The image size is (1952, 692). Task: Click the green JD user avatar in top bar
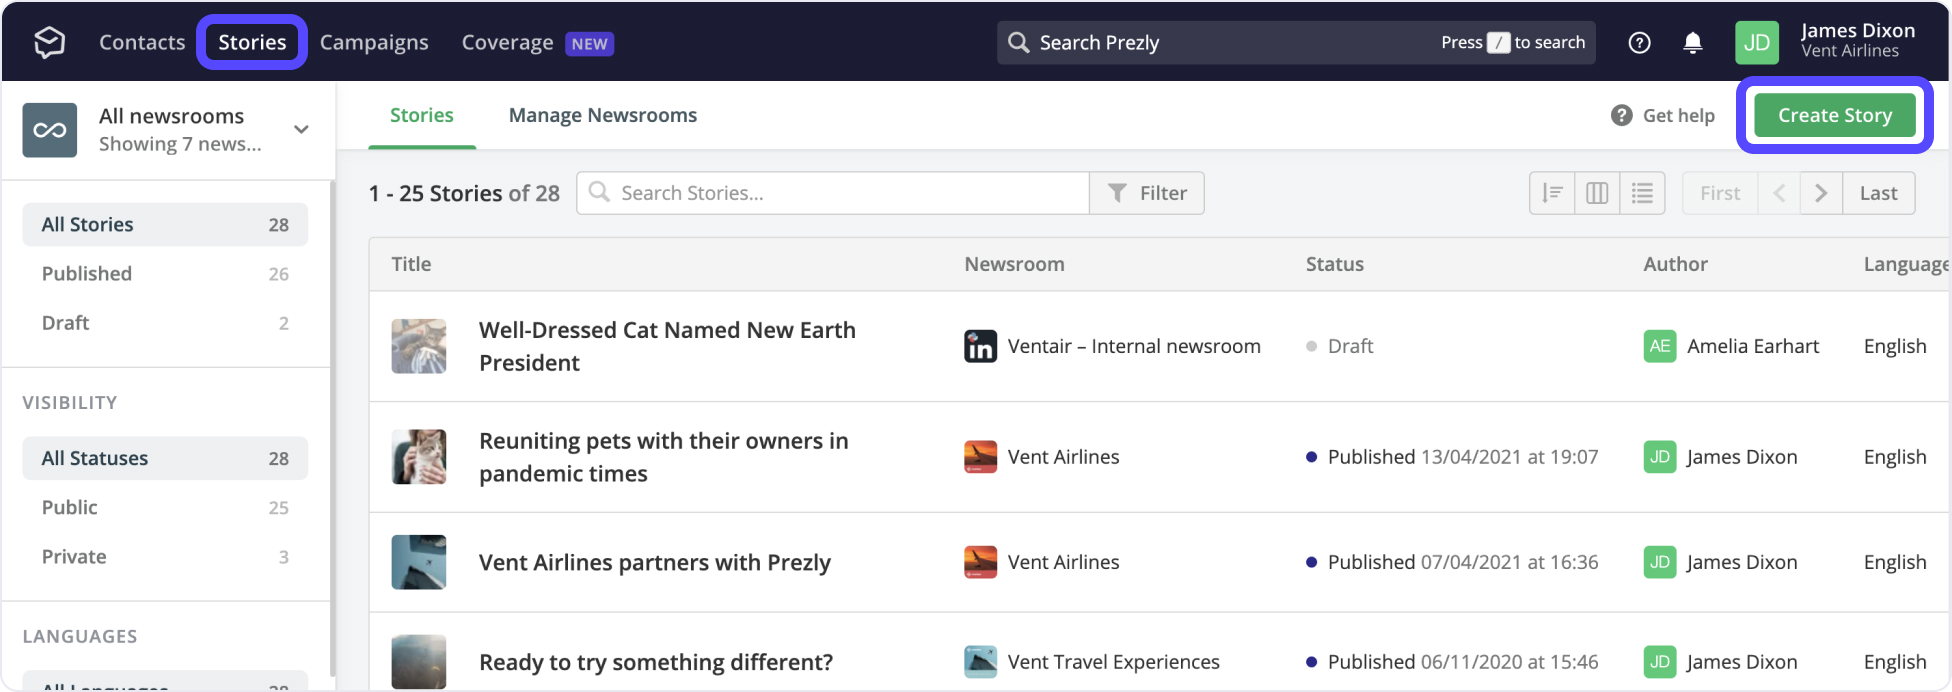pyautogui.click(x=1757, y=43)
